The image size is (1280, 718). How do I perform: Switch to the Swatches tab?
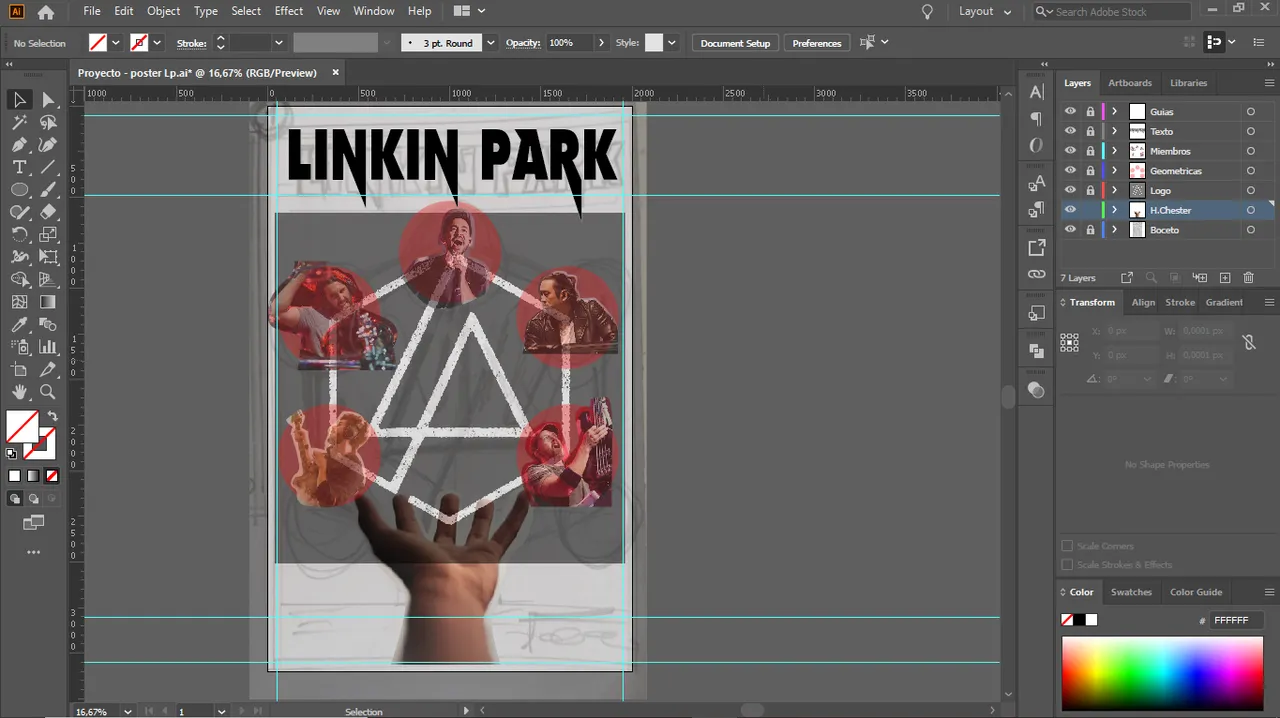(x=1131, y=592)
